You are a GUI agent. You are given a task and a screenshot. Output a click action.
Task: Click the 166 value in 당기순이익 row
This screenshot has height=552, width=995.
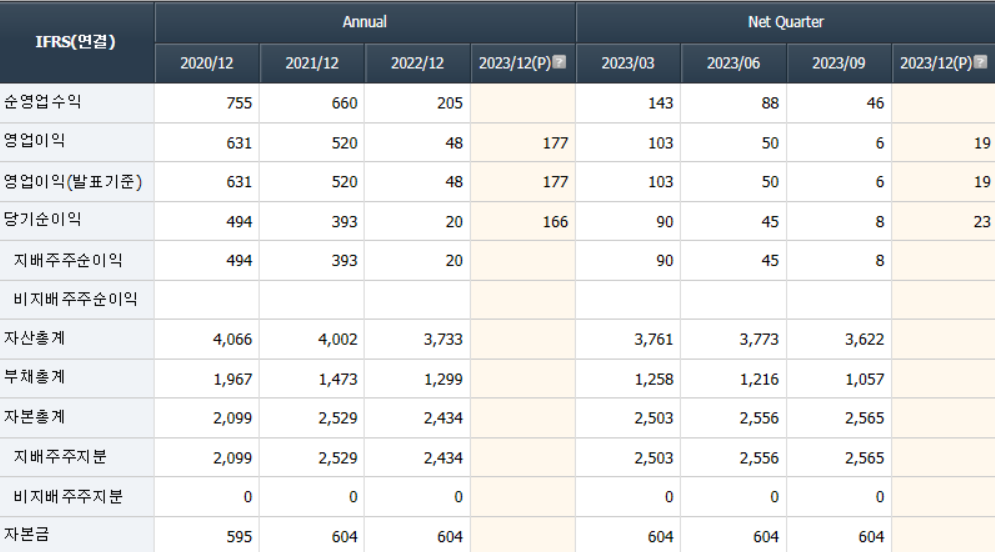[555, 222]
